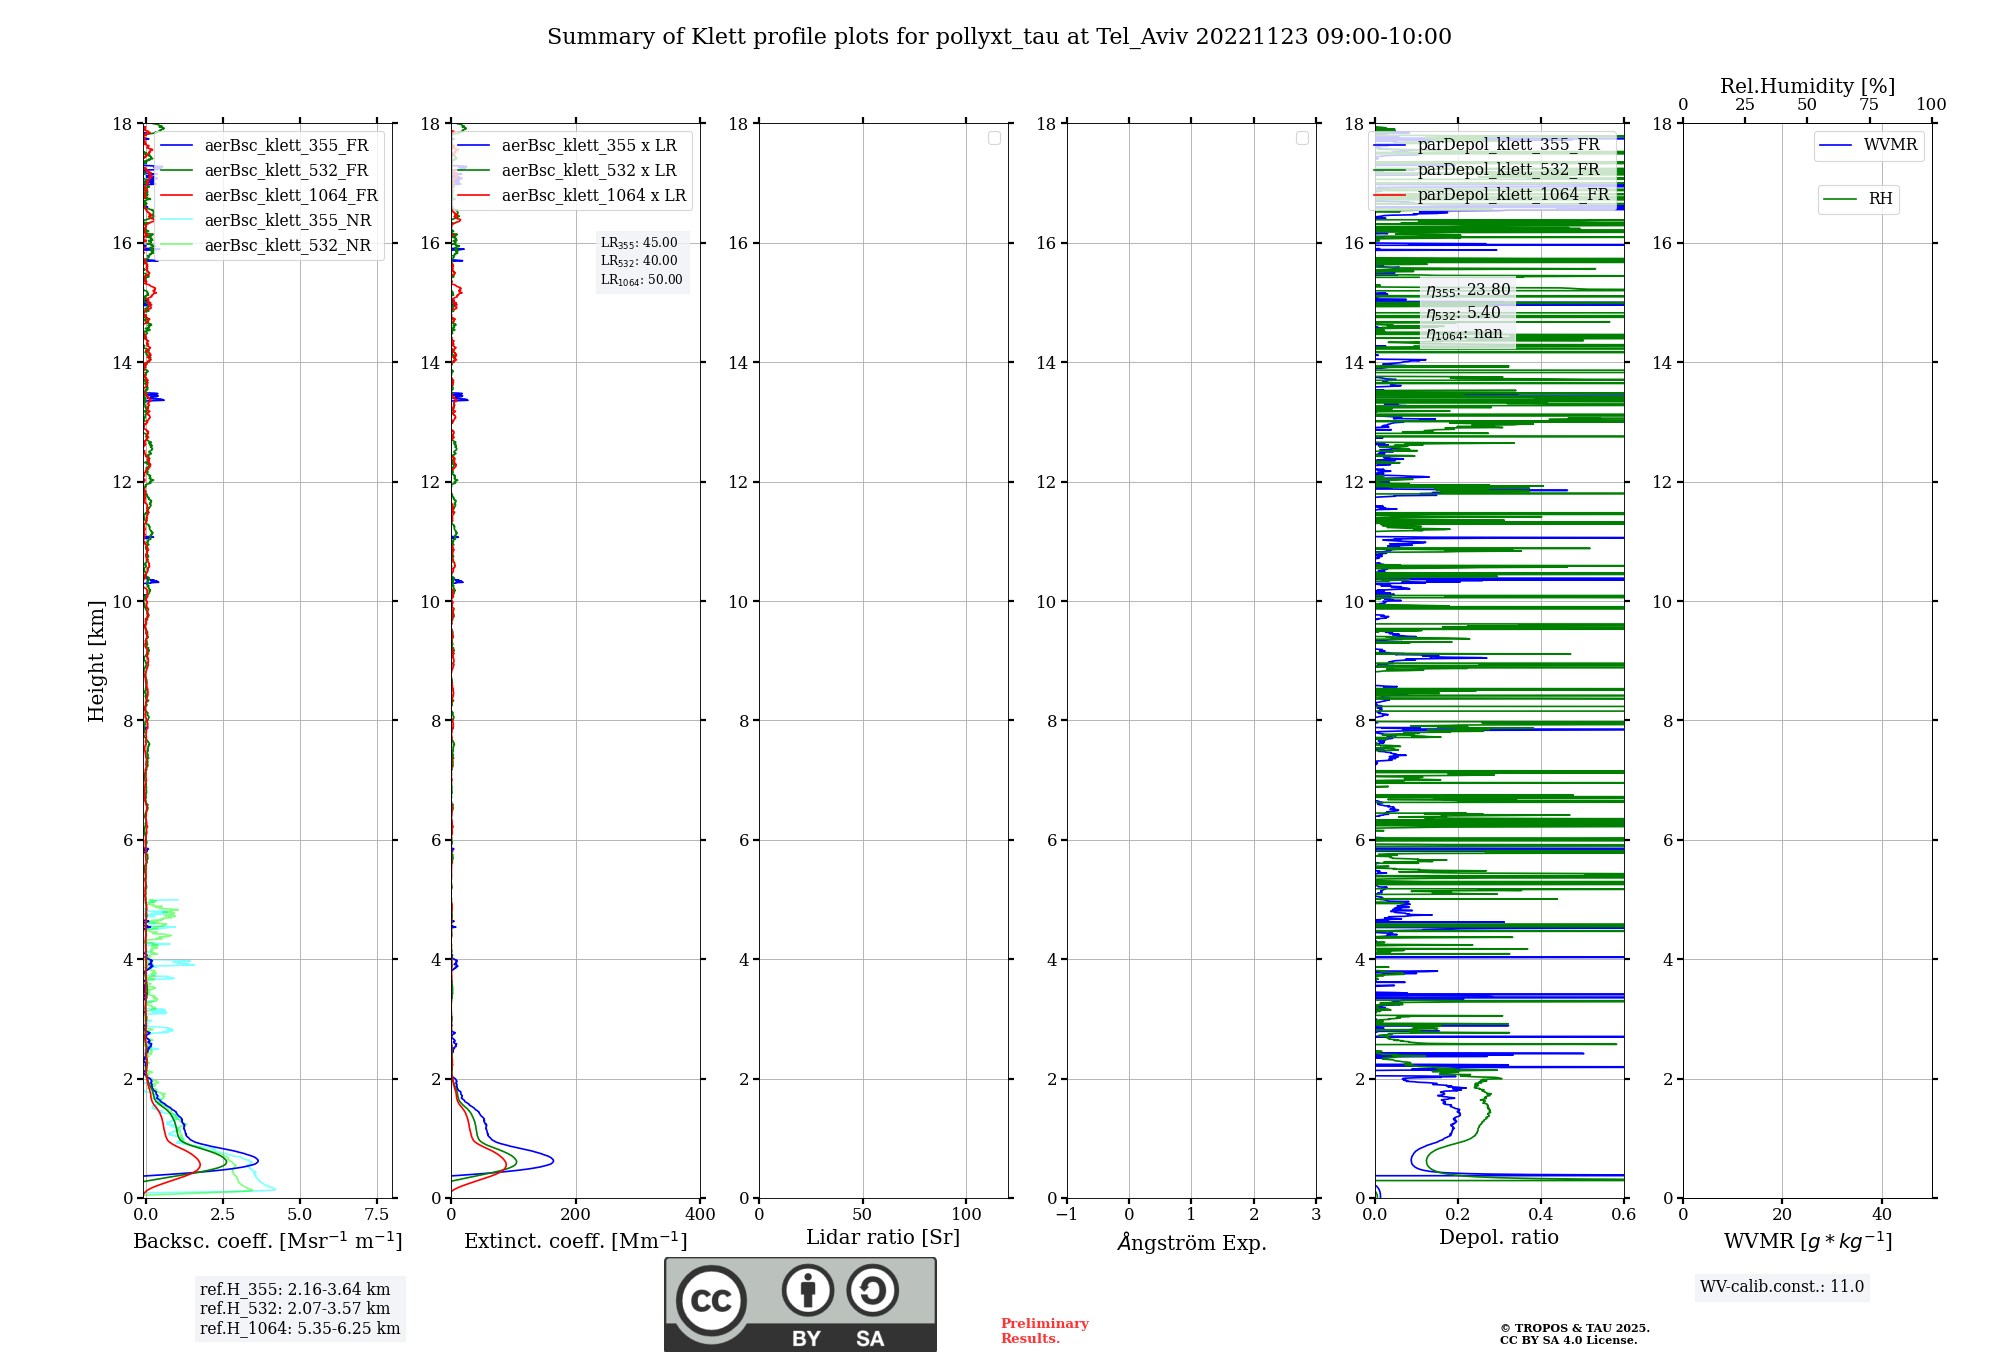Click the 'Depol. ratio' axis label
The image size is (2000, 1360).
(1499, 1238)
